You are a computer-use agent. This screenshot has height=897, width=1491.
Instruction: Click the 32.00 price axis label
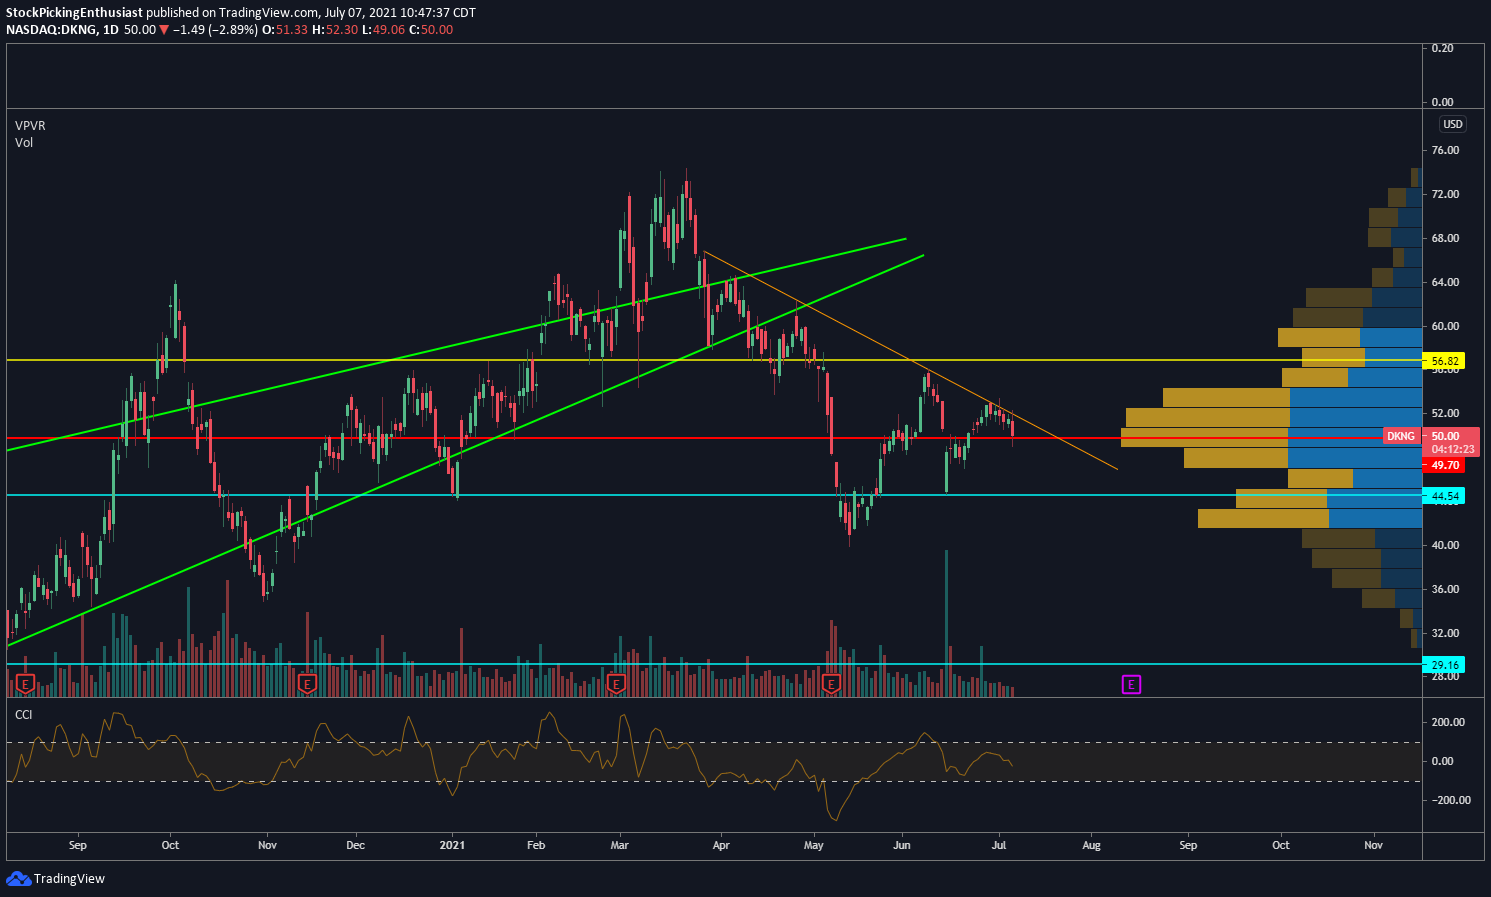click(1445, 633)
